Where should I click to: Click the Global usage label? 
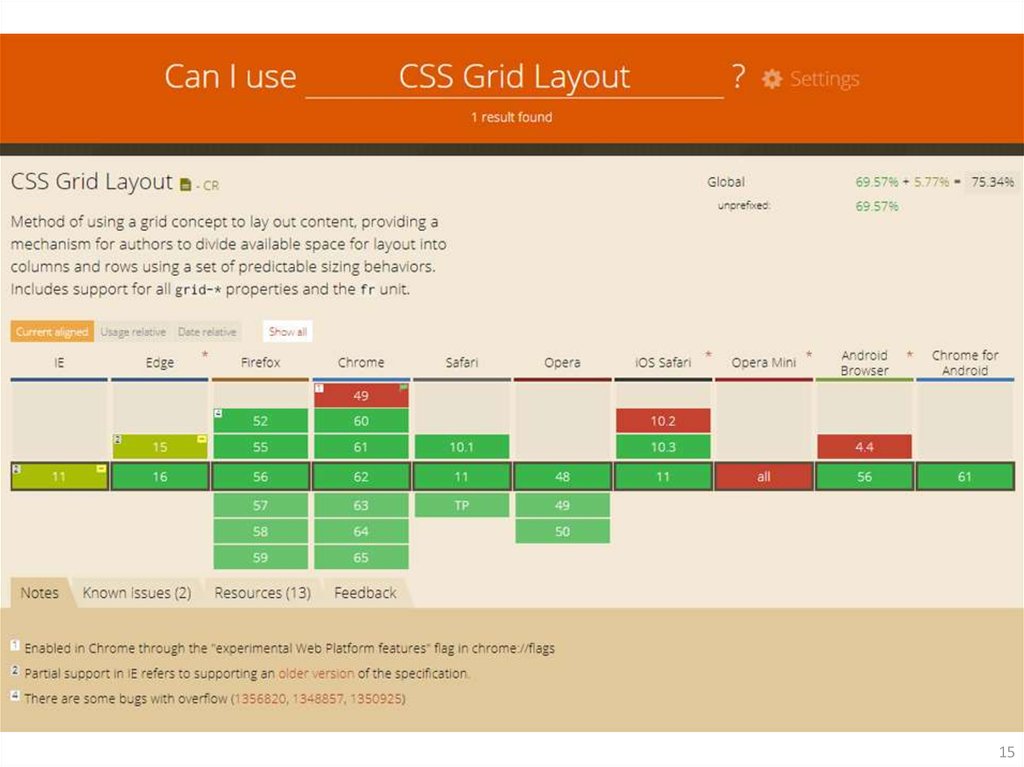[x=726, y=182]
